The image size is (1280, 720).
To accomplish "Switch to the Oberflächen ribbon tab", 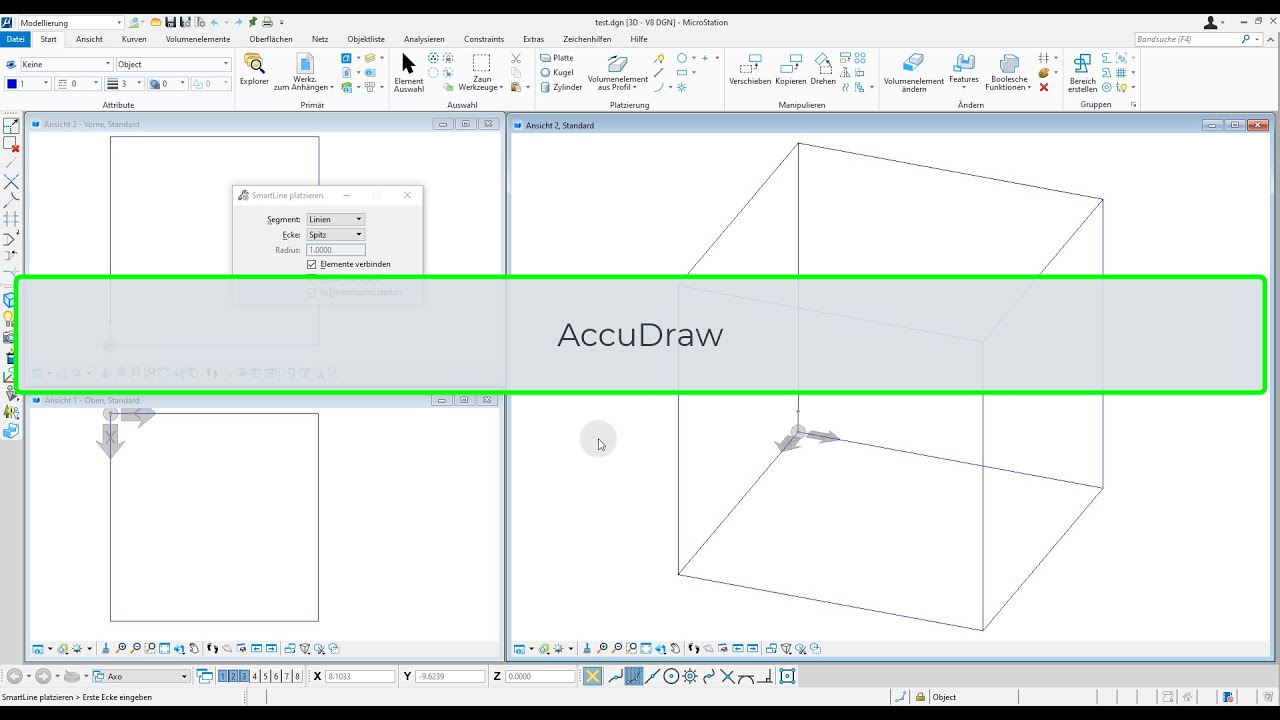I will pyautogui.click(x=271, y=39).
